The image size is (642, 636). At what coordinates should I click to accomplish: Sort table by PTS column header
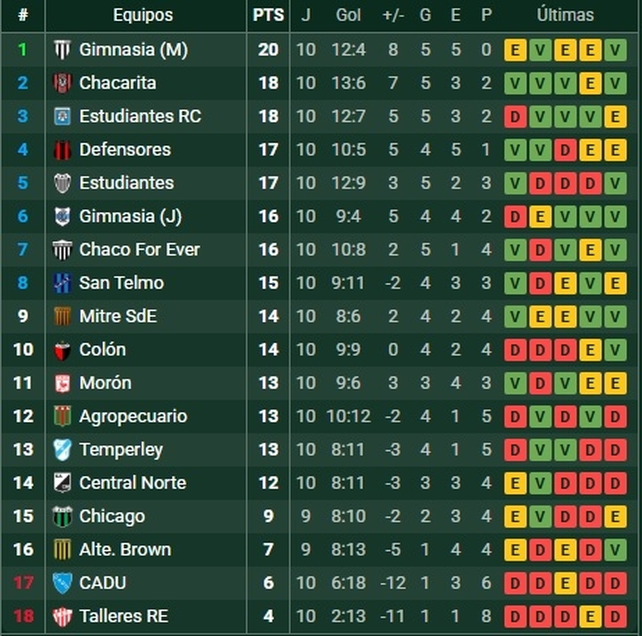pyautogui.click(x=268, y=15)
